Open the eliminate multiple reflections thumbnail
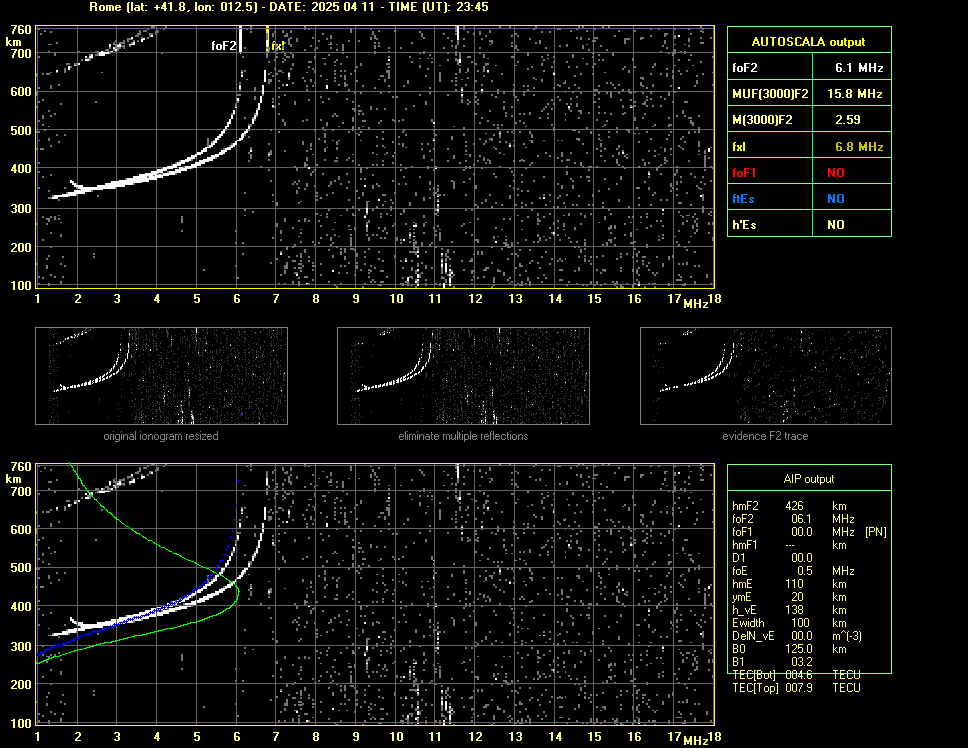The image size is (968, 748). click(x=463, y=376)
